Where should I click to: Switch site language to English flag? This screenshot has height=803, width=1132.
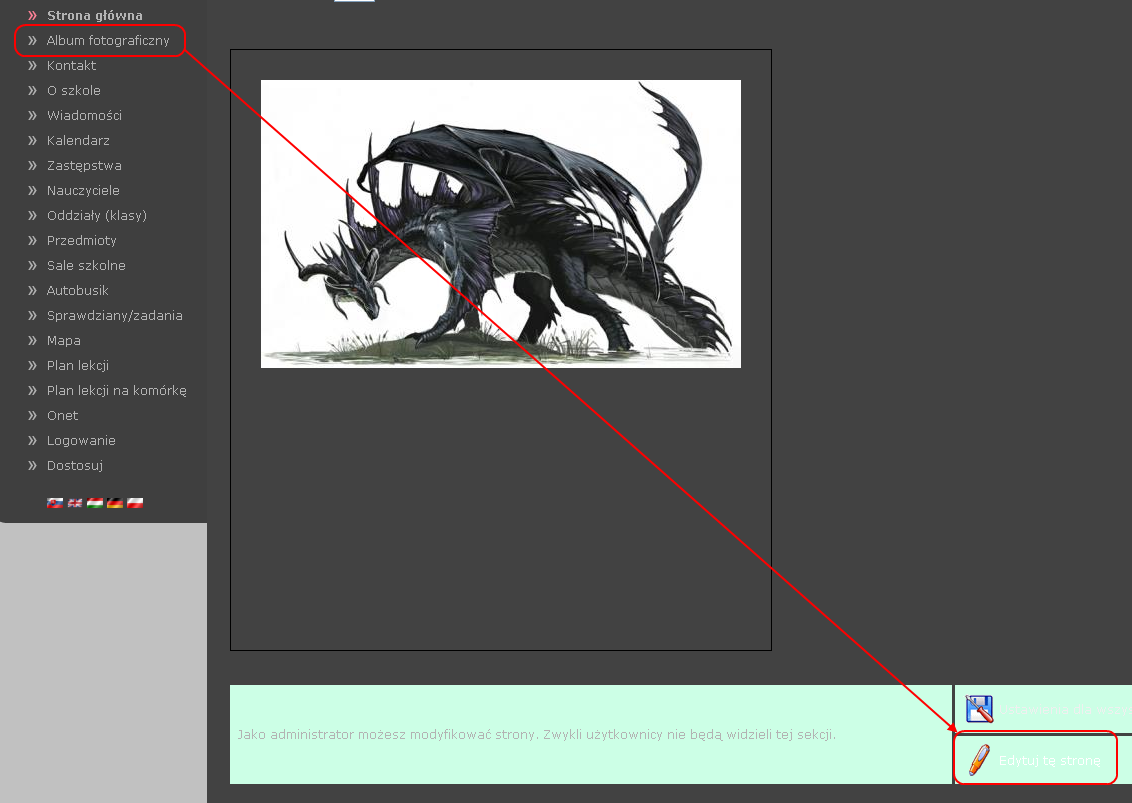point(75,503)
